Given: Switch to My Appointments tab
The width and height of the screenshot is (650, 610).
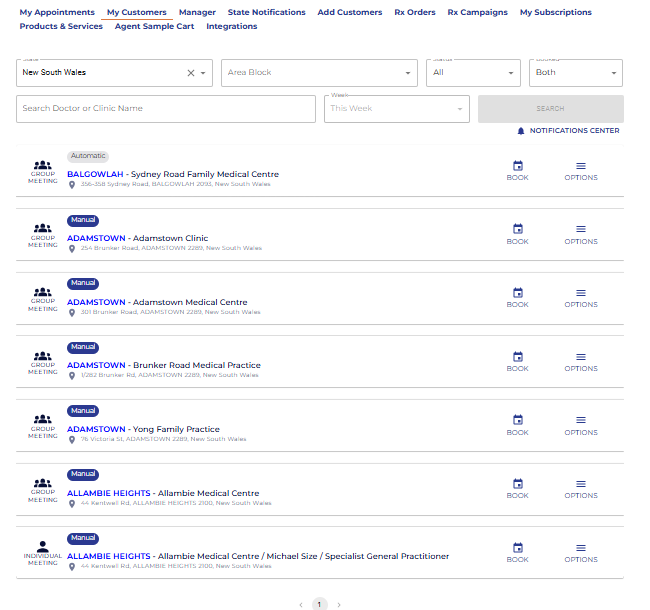Looking at the screenshot, I should tap(57, 13).
